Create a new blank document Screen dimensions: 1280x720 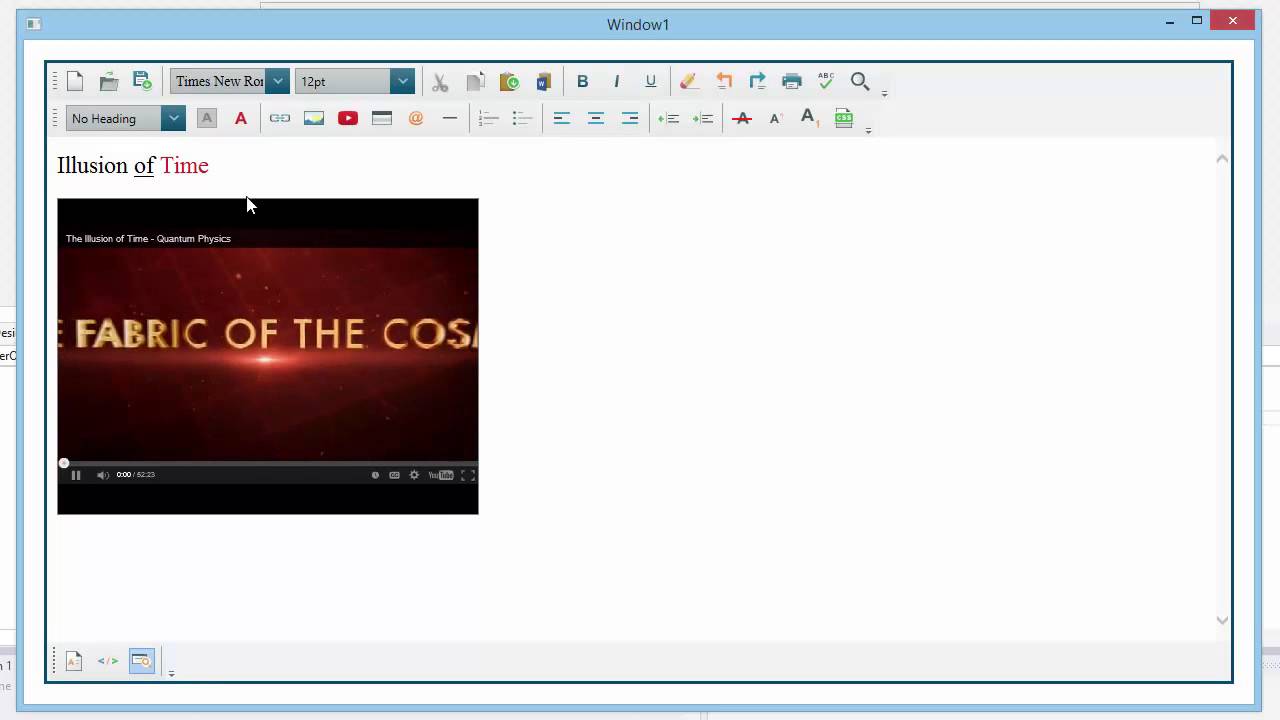click(x=75, y=81)
